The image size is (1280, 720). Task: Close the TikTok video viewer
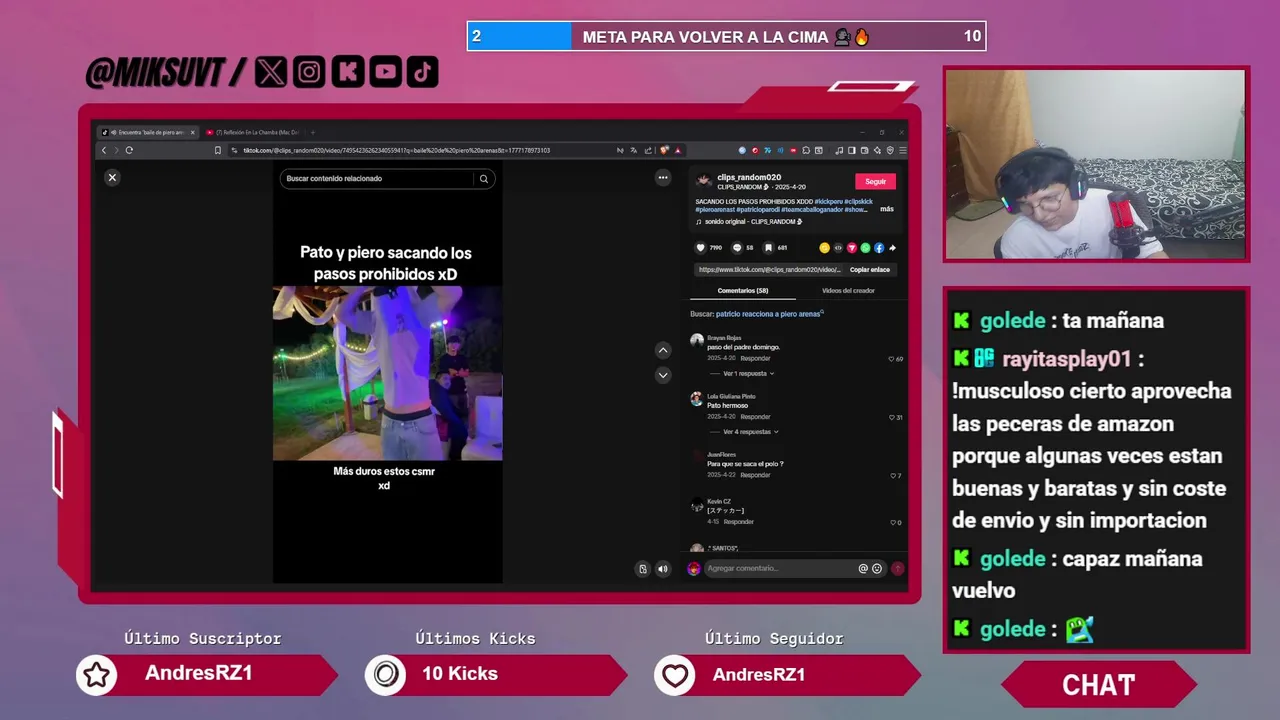112,177
